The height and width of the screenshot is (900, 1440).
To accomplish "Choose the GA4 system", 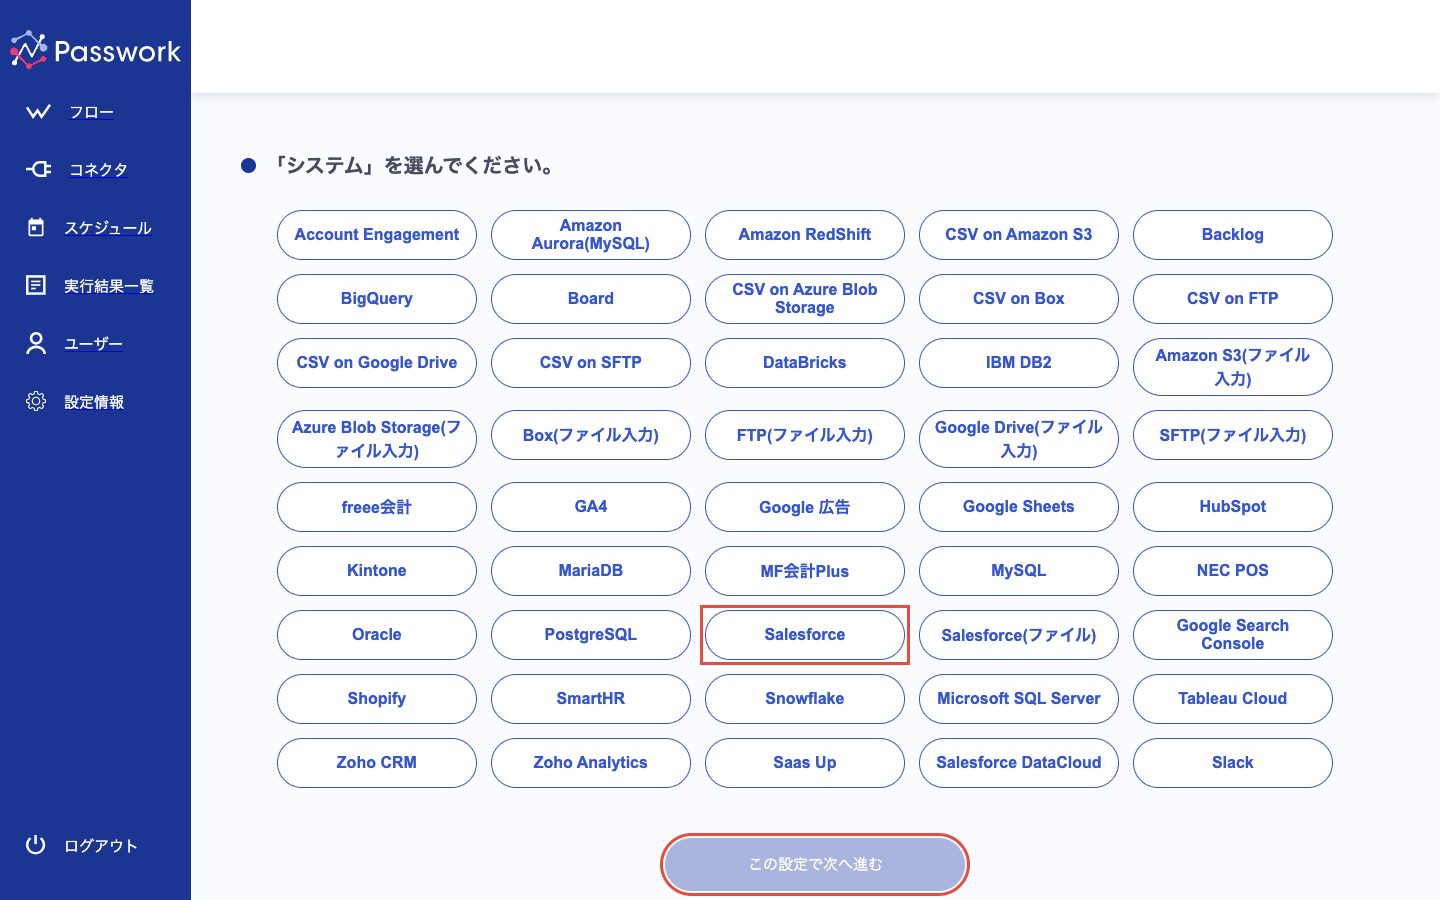I will (591, 507).
